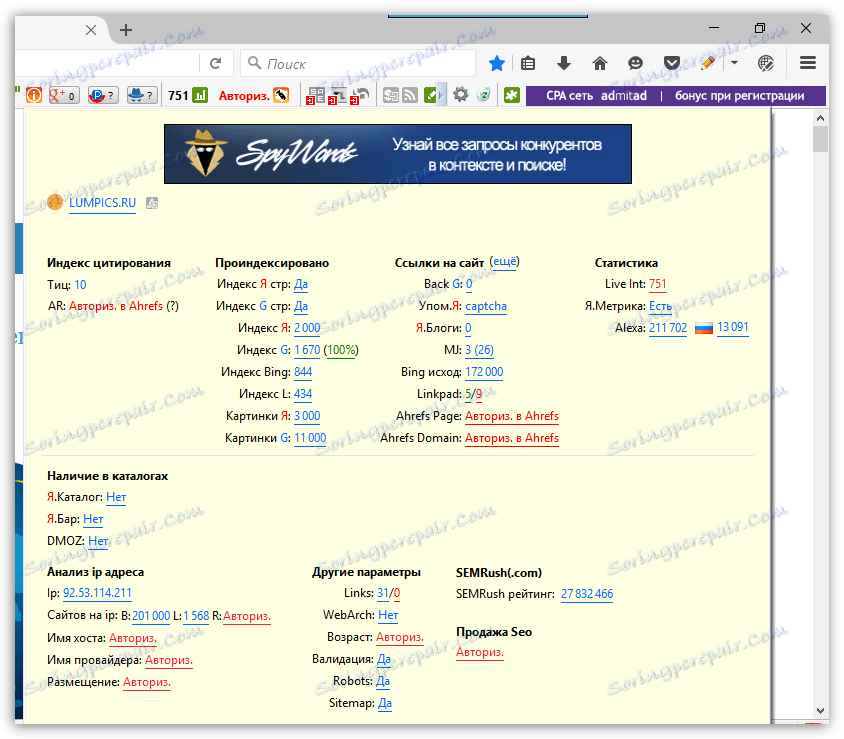The width and height of the screenshot is (844, 739).
Task: Open the SpyWords advertisement banner
Action: [x=398, y=154]
